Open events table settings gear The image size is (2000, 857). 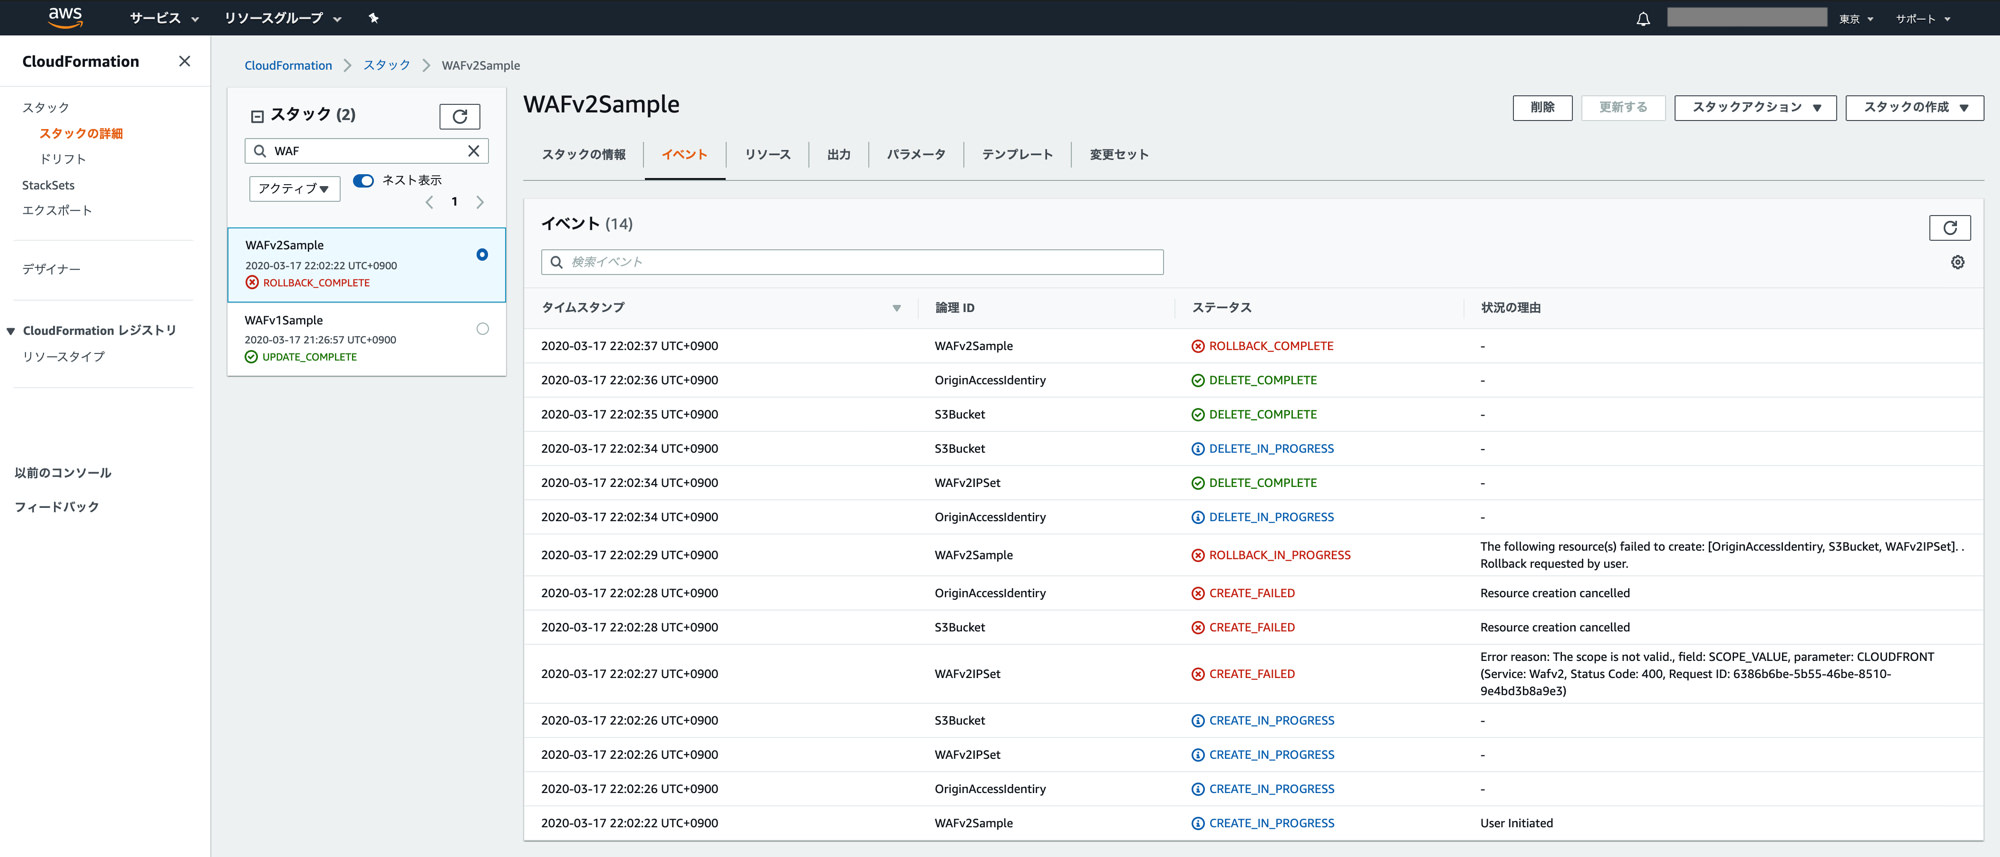click(1957, 262)
